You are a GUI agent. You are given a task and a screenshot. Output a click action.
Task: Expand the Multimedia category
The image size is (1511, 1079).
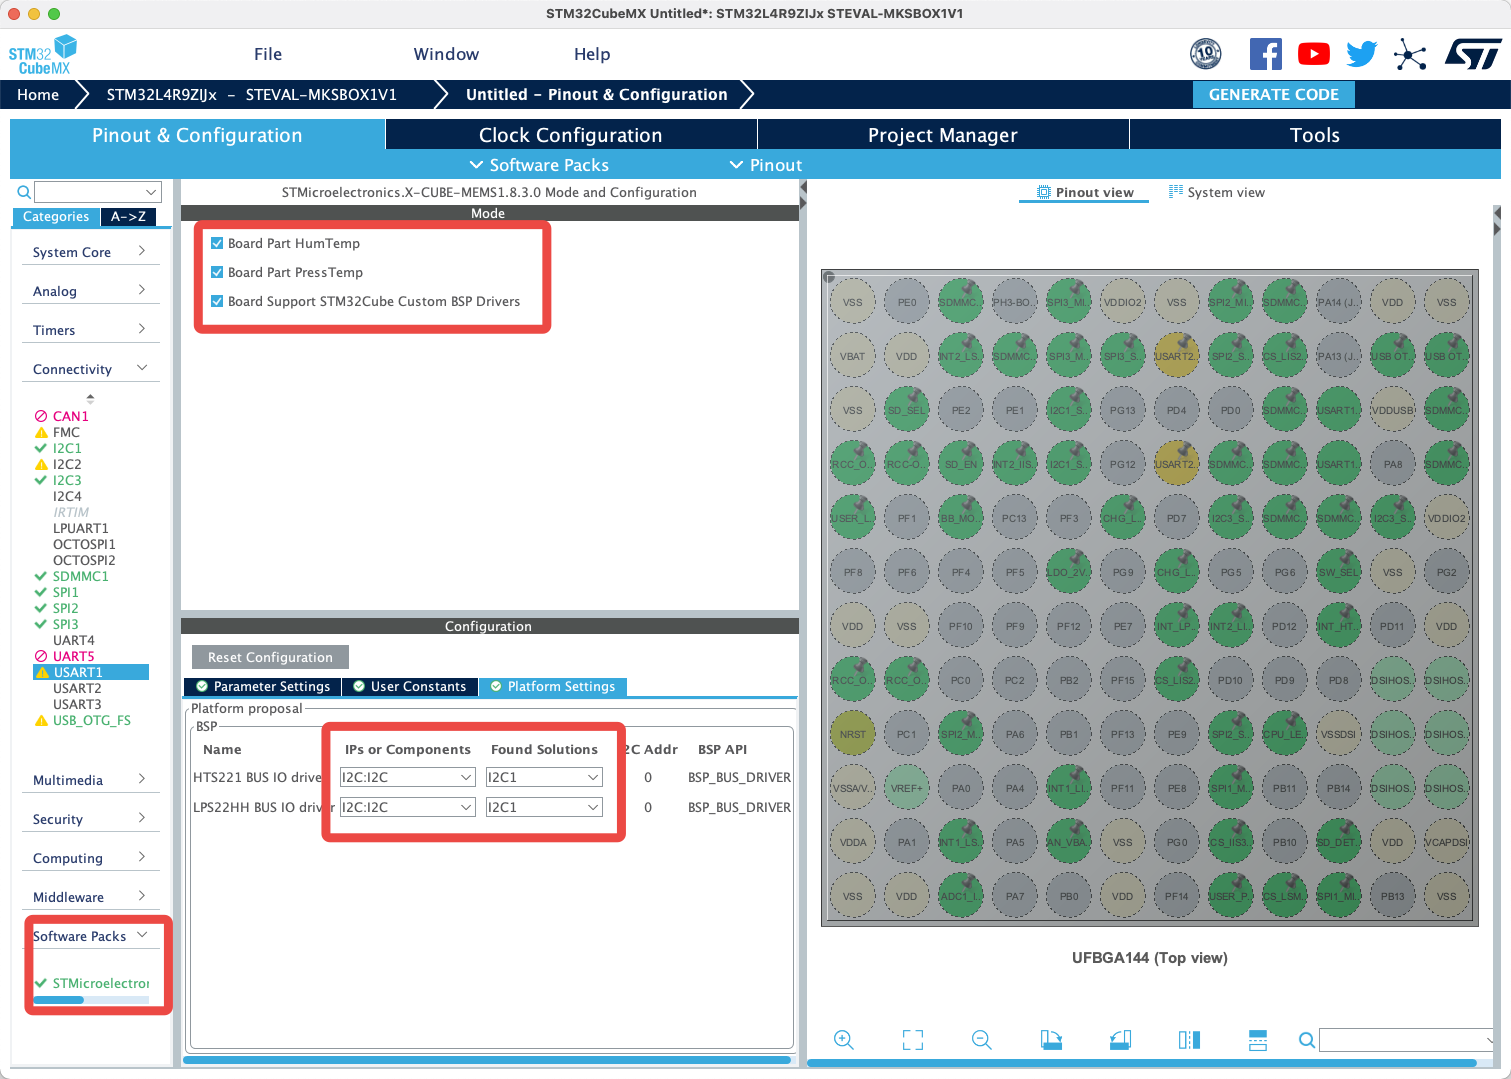(x=90, y=780)
